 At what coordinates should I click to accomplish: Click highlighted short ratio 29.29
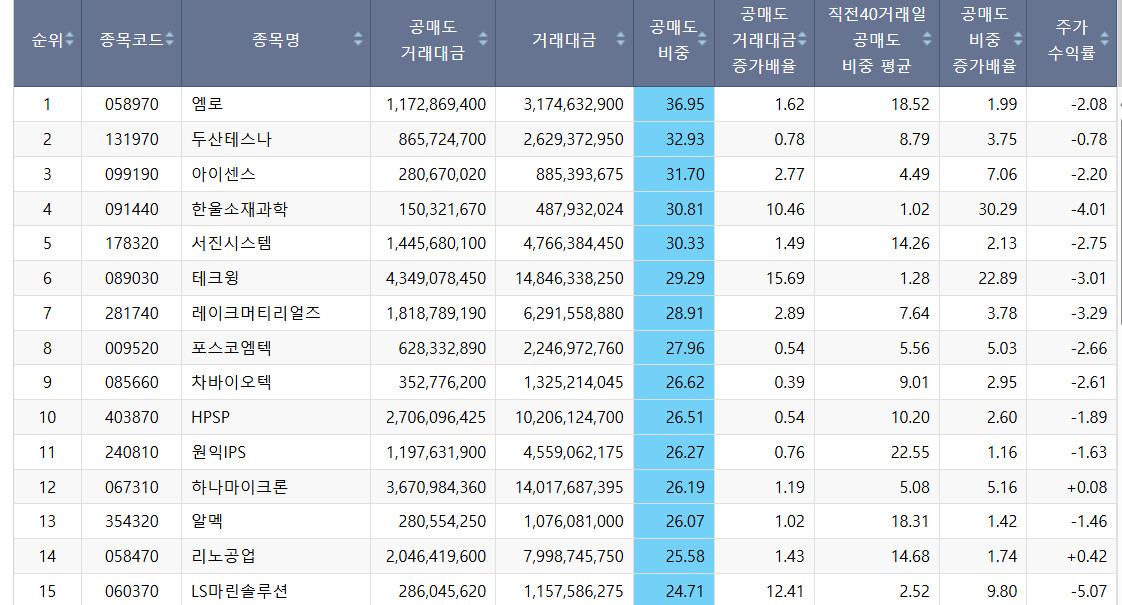(685, 279)
